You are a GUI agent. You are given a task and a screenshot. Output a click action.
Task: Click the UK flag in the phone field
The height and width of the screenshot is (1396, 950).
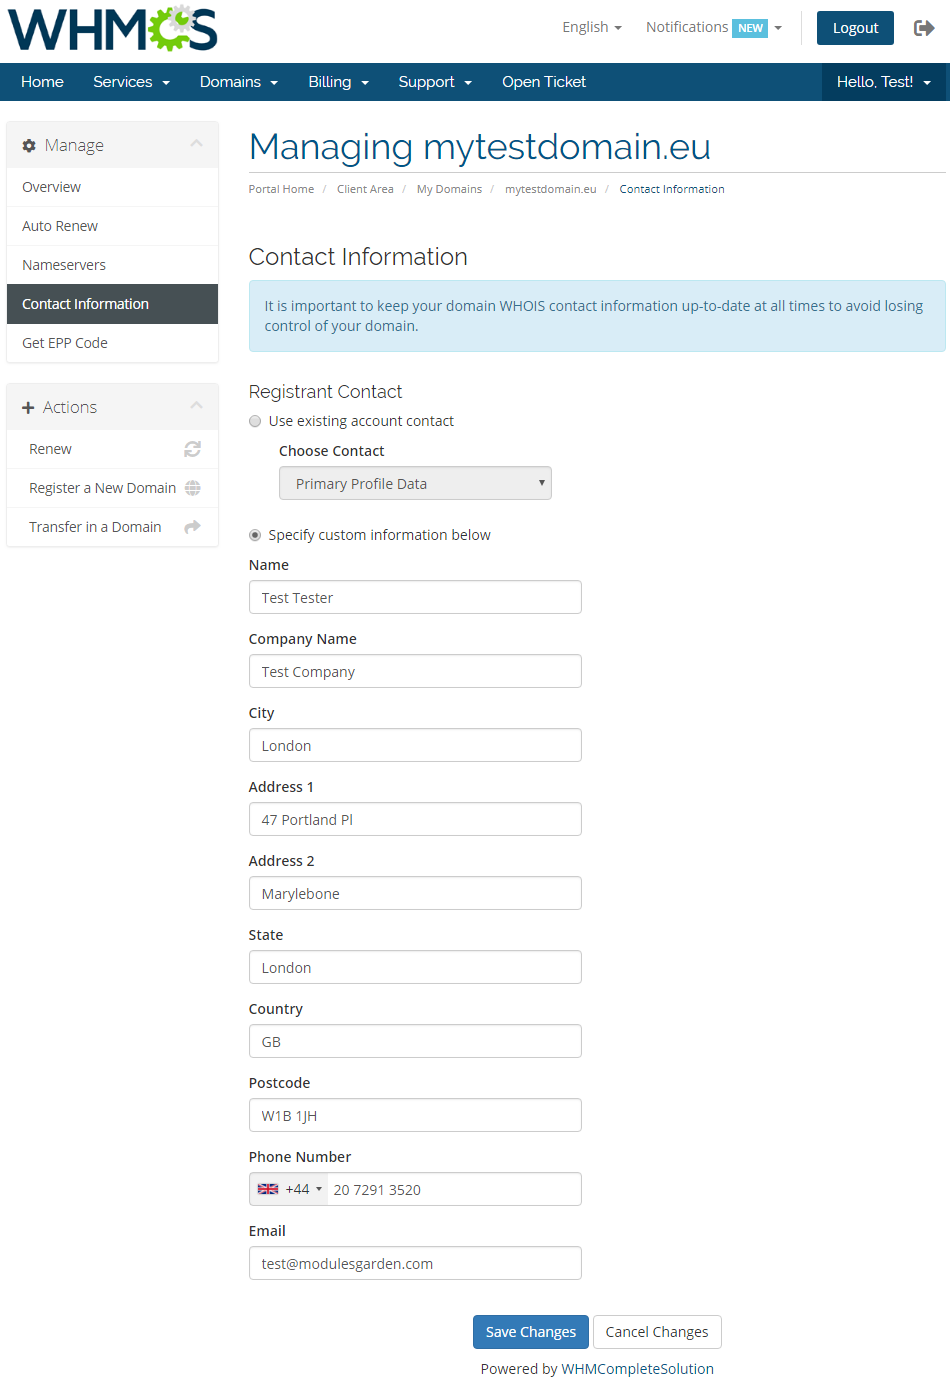268,1189
